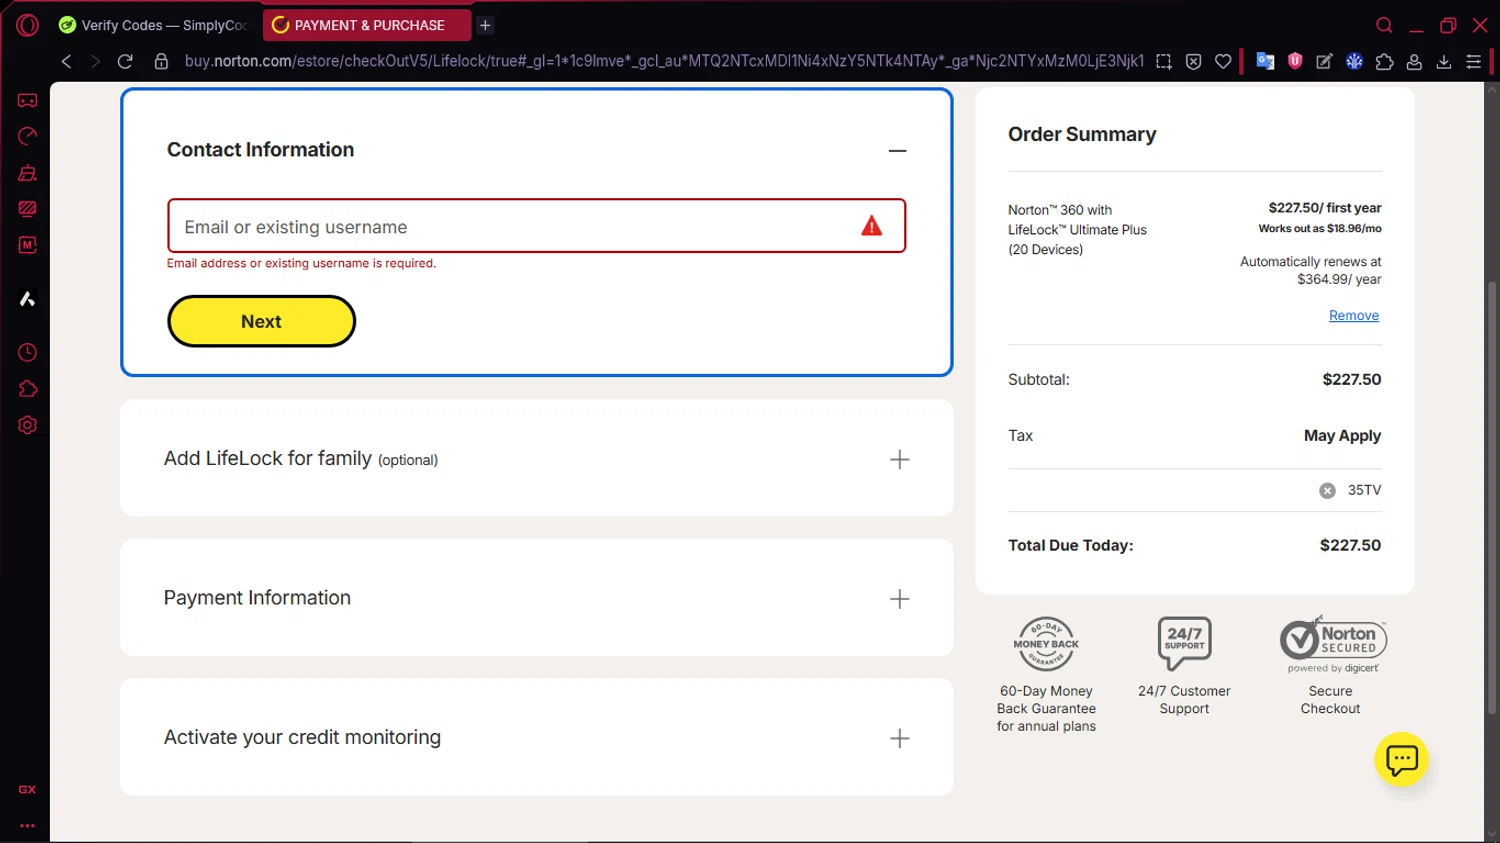Click the May Apply tax text
This screenshot has height=843, width=1500.
click(x=1342, y=436)
